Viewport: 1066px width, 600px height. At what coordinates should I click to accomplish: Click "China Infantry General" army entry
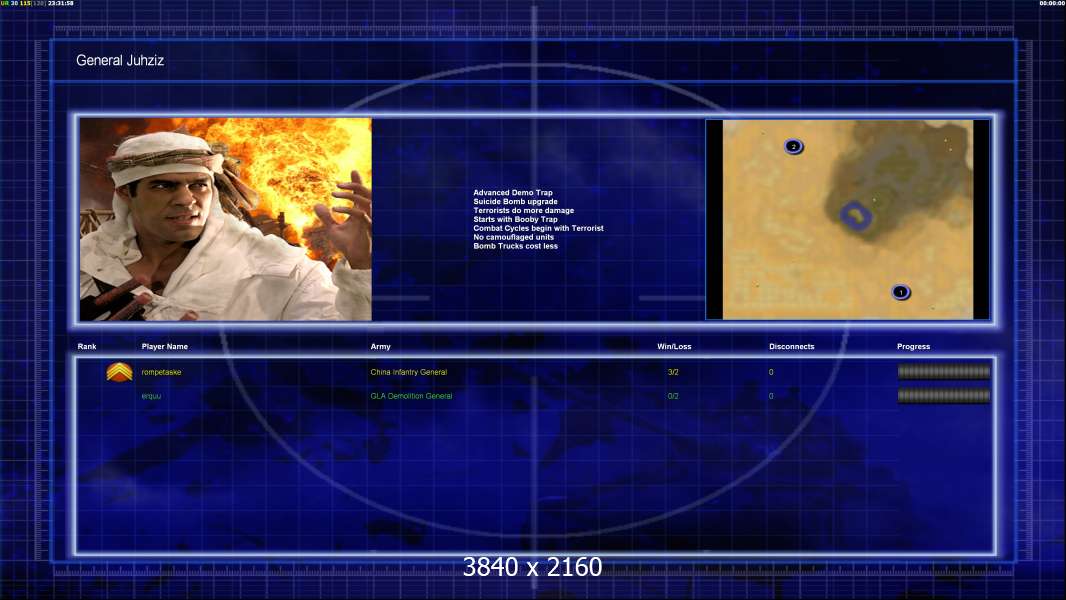point(409,372)
